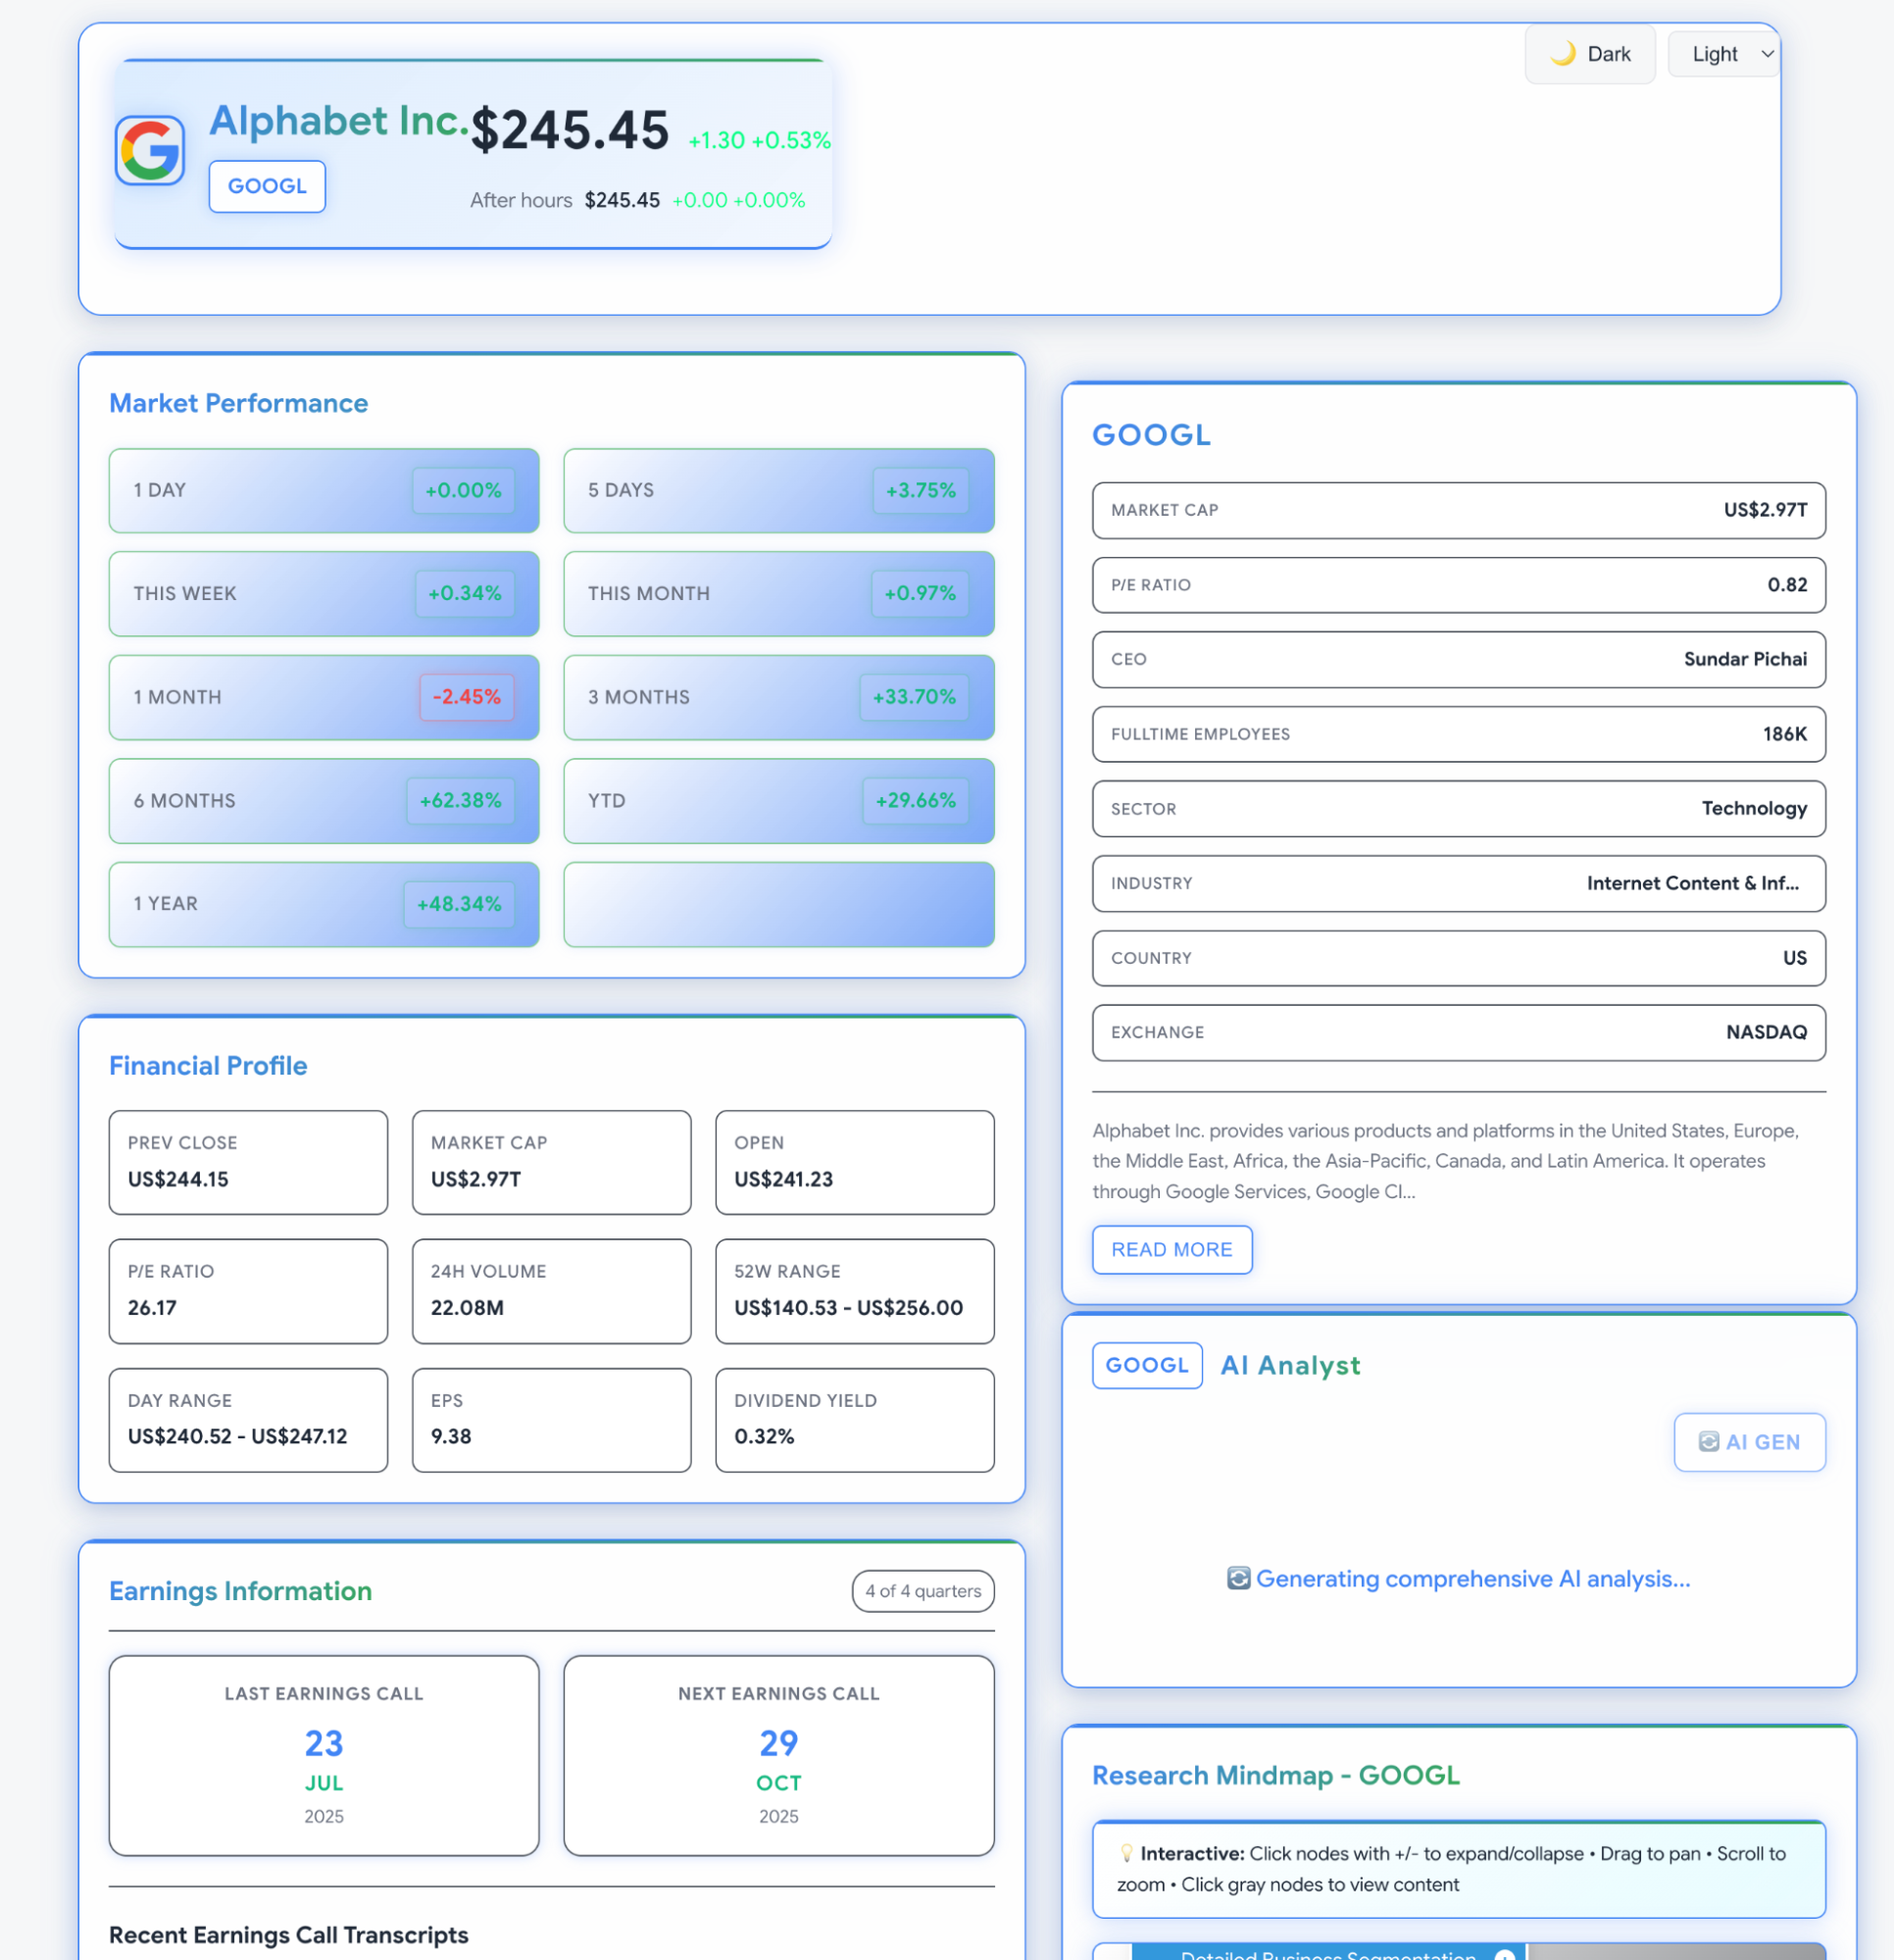Click READ MORE under company description
Viewport: 1894px width, 1960px height.
1171,1249
